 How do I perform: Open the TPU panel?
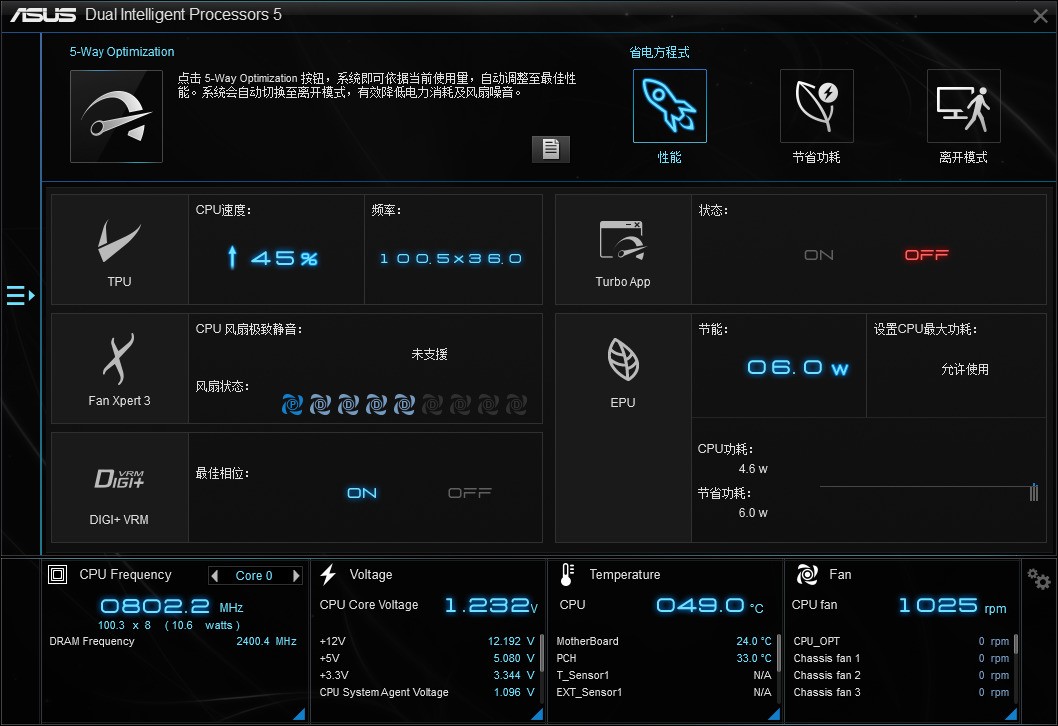(x=119, y=250)
